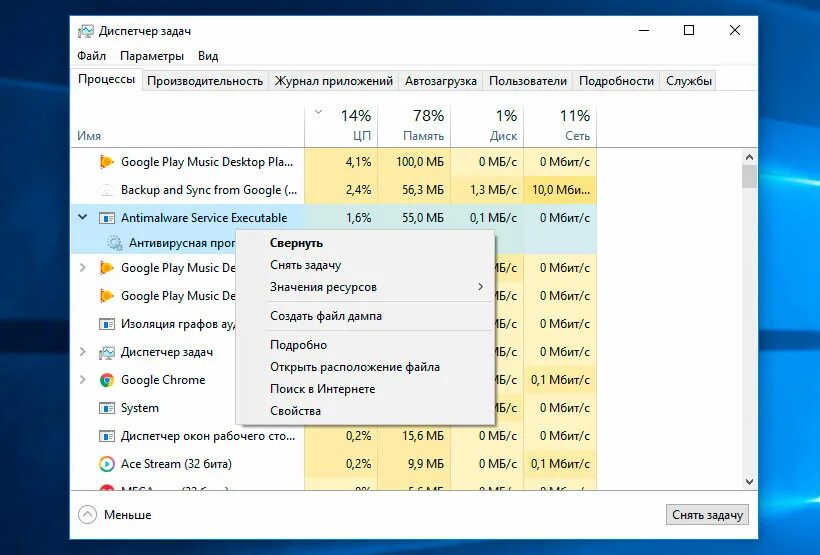820x555 pixels.
Task: Switch to the Производительность tab
Action: (x=204, y=81)
